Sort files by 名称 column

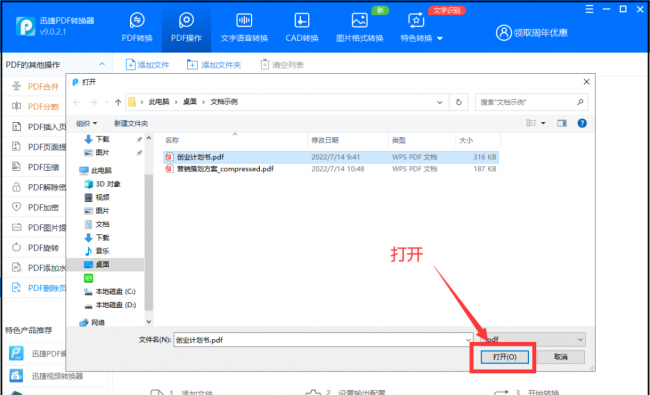click(x=172, y=140)
